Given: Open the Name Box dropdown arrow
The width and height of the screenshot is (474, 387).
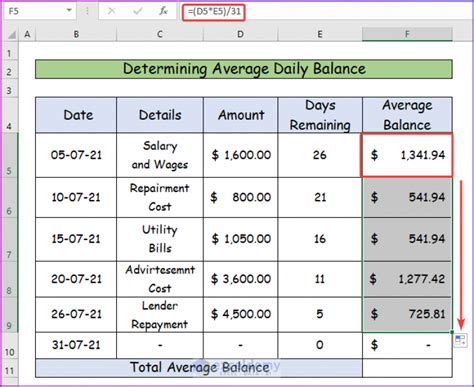Looking at the screenshot, I should pyautogui.click(x=69, y=11).
